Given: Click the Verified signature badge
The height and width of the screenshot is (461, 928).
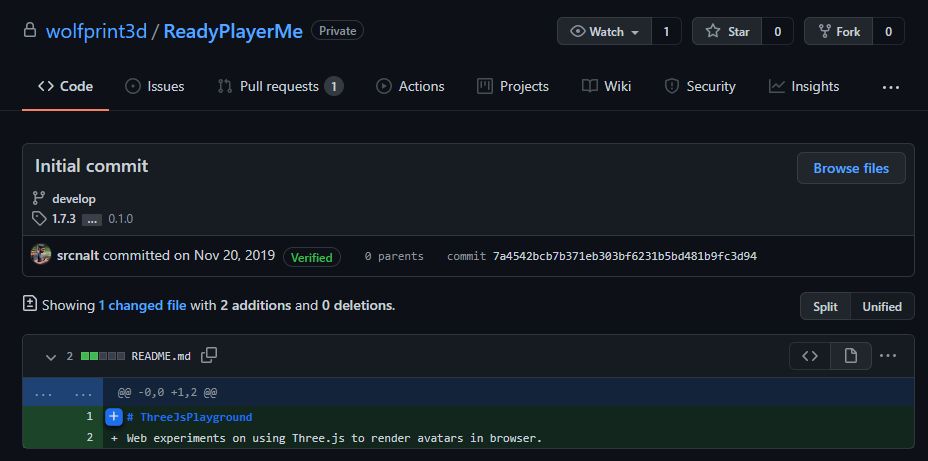Looking at the screenshot, I should [x=312, y=257].
